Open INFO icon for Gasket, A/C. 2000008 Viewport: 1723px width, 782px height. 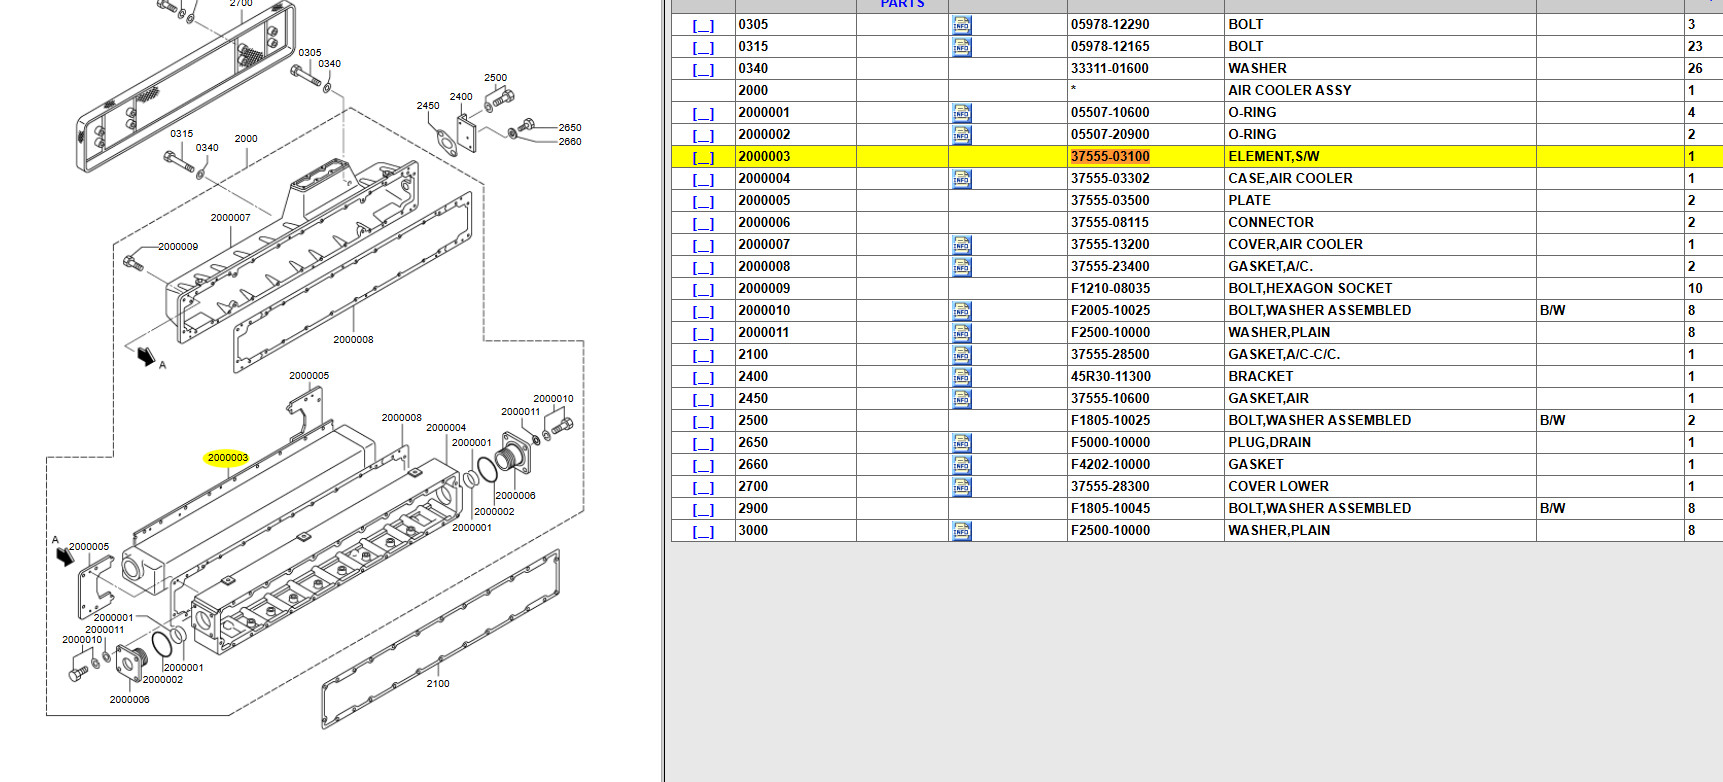(x=961, y=267)
